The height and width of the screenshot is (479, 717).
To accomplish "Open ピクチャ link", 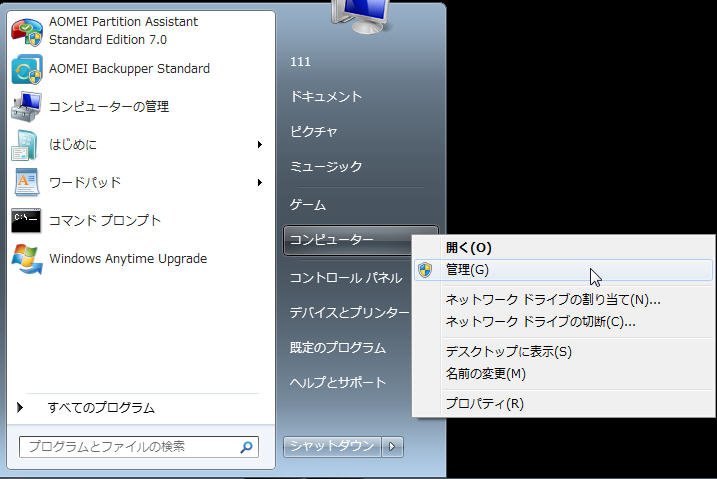I will point(314,132).
